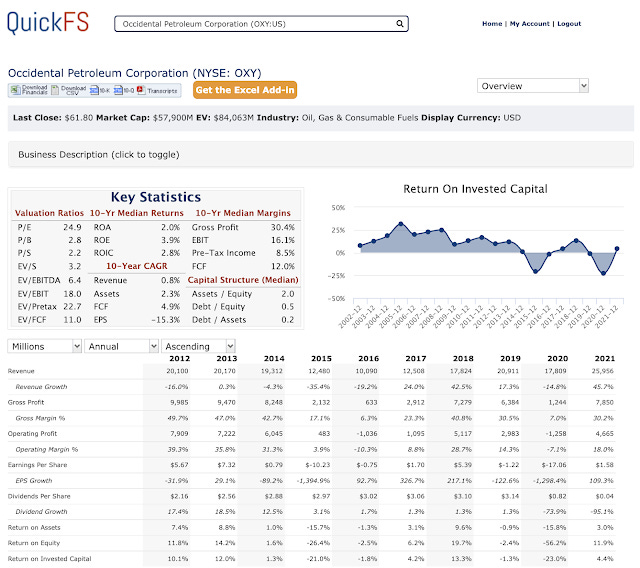The height and width of the screenshot is (568, 640).
Task: Click the Download Financials Excel icon
Action: tap(16, 90)
